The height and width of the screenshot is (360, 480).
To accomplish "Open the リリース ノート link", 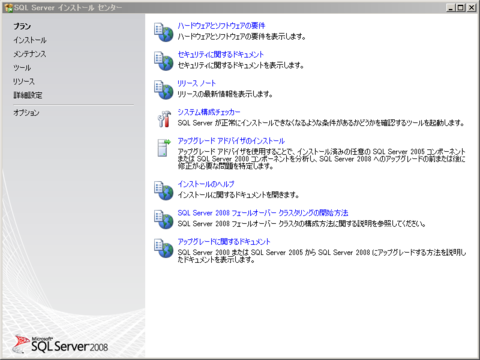I will [196, 83].
